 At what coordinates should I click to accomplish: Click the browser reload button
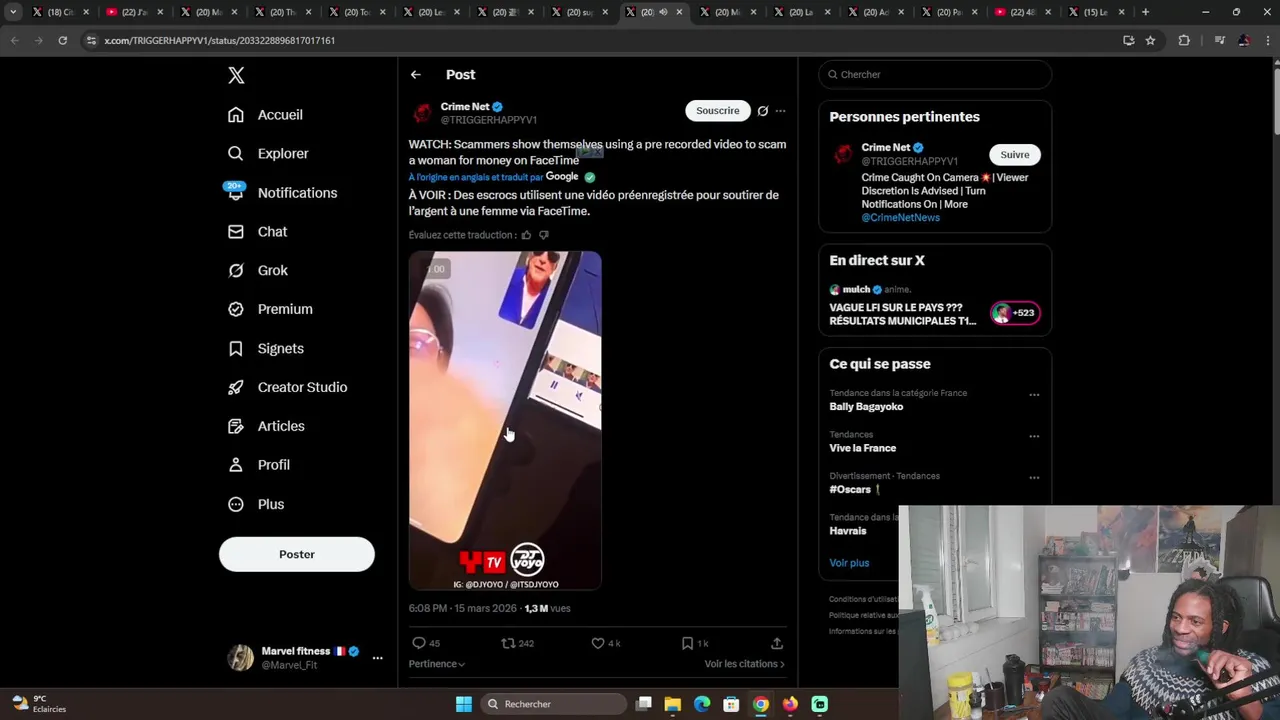pyautogui.click(x=62, y=40)
